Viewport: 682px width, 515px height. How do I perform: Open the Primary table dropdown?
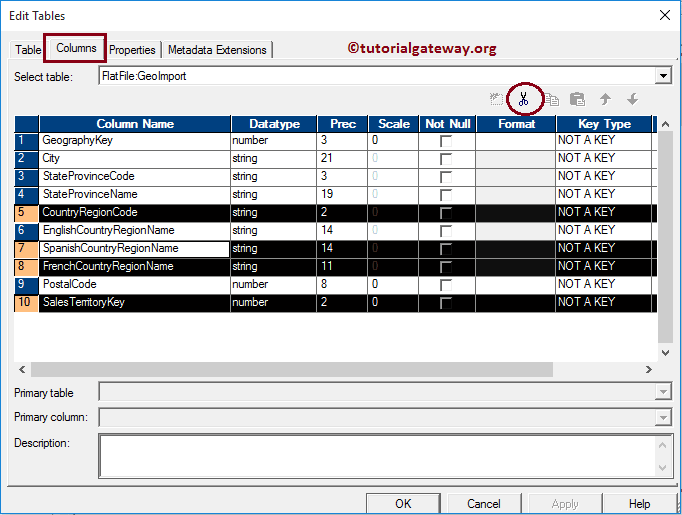pyautogui.click(x=663, y=392)
